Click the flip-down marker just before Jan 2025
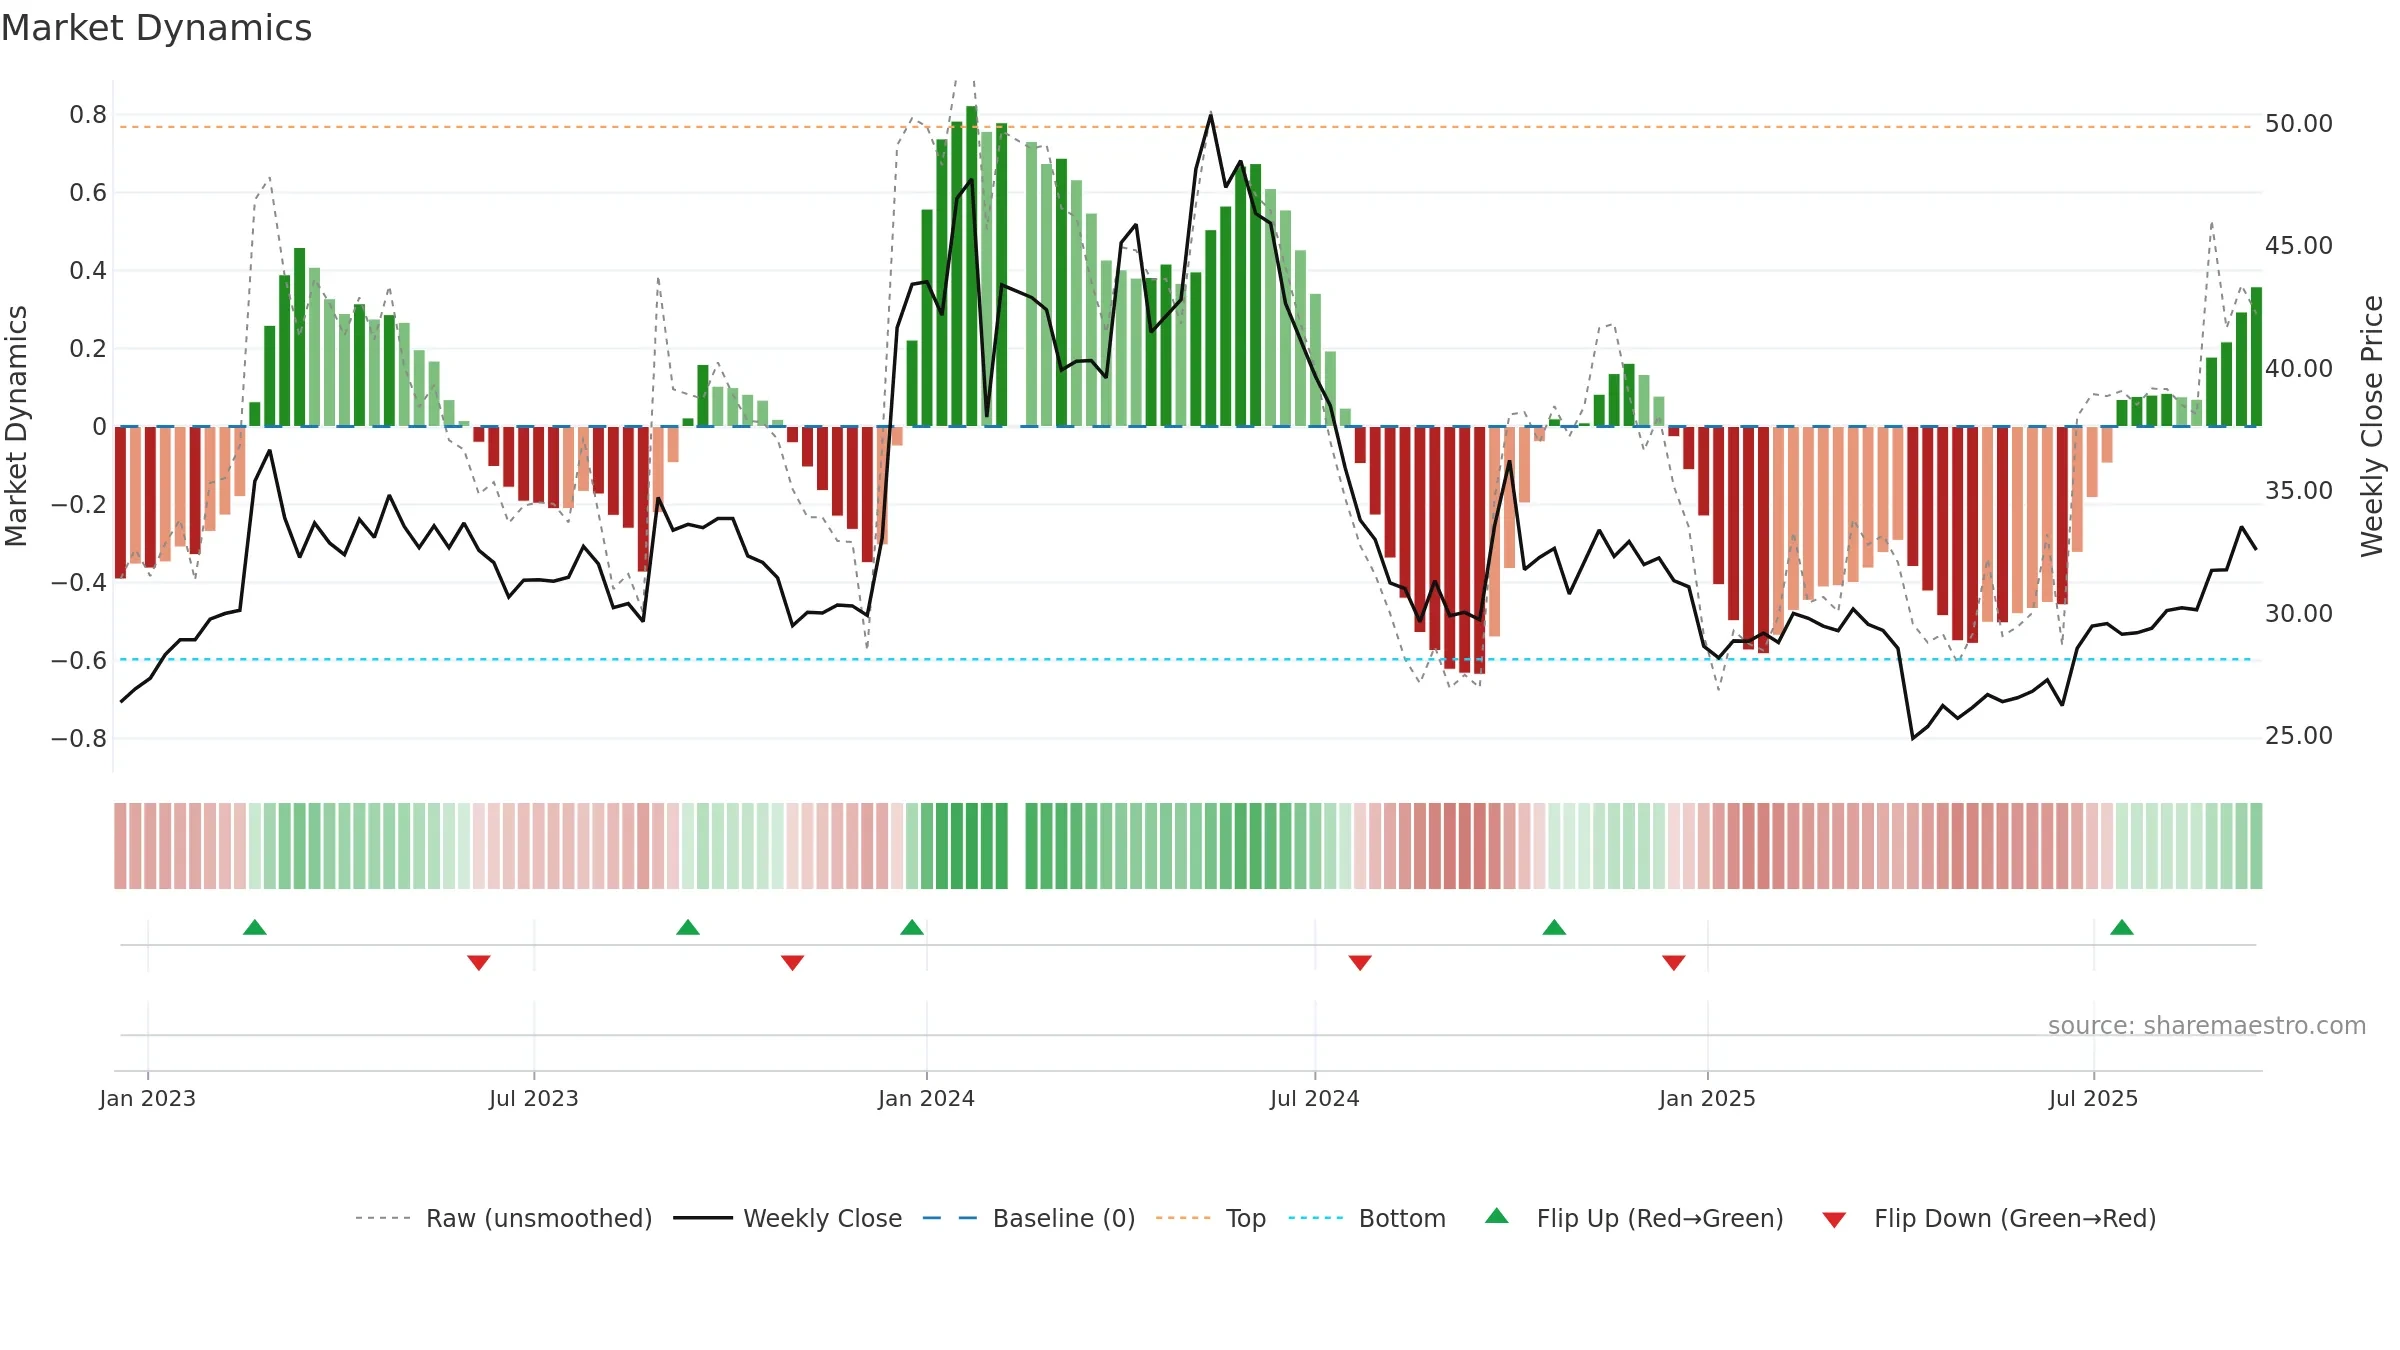Screen dimensions: 2400x1350 (1674, 962)
